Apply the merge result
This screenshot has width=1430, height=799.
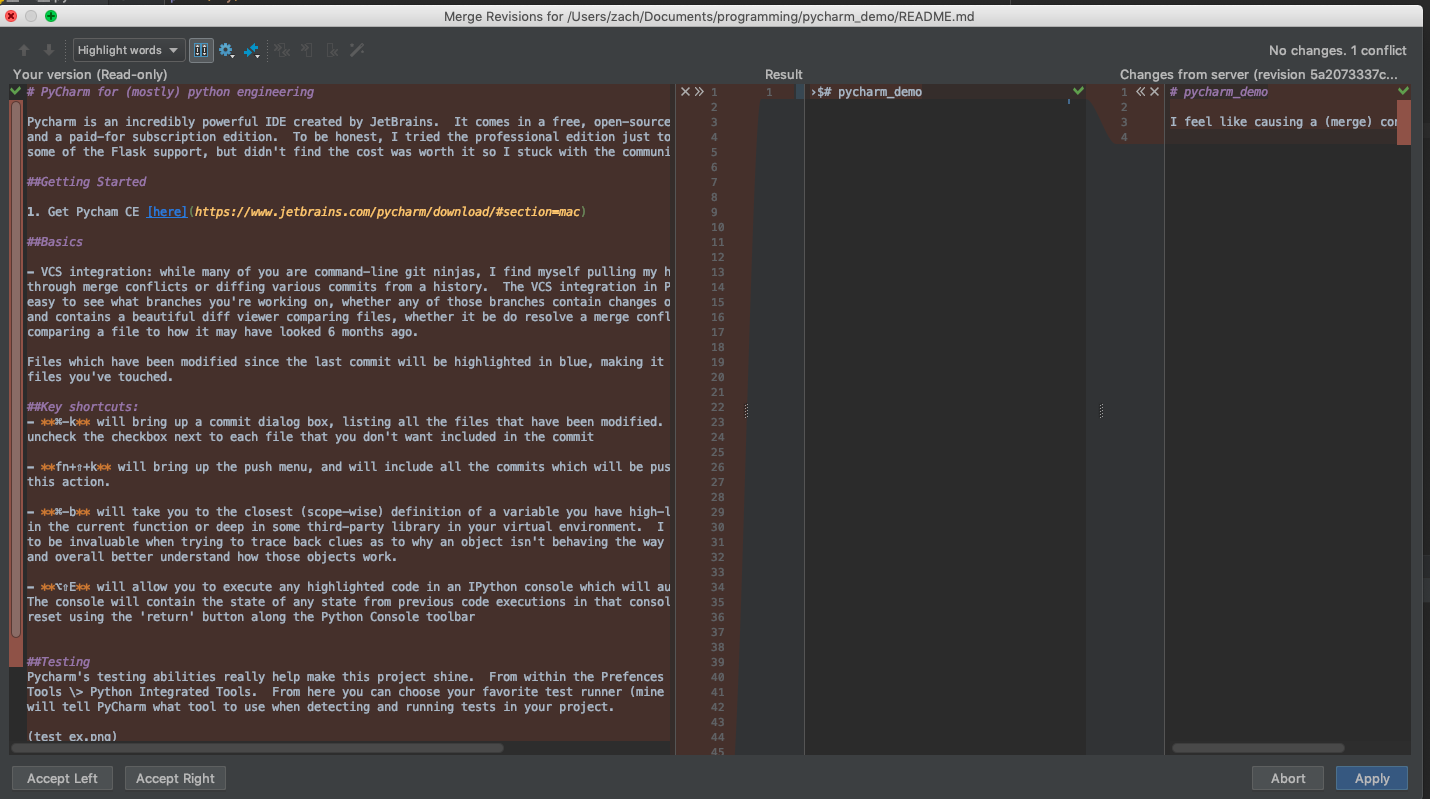point(1372,778)
